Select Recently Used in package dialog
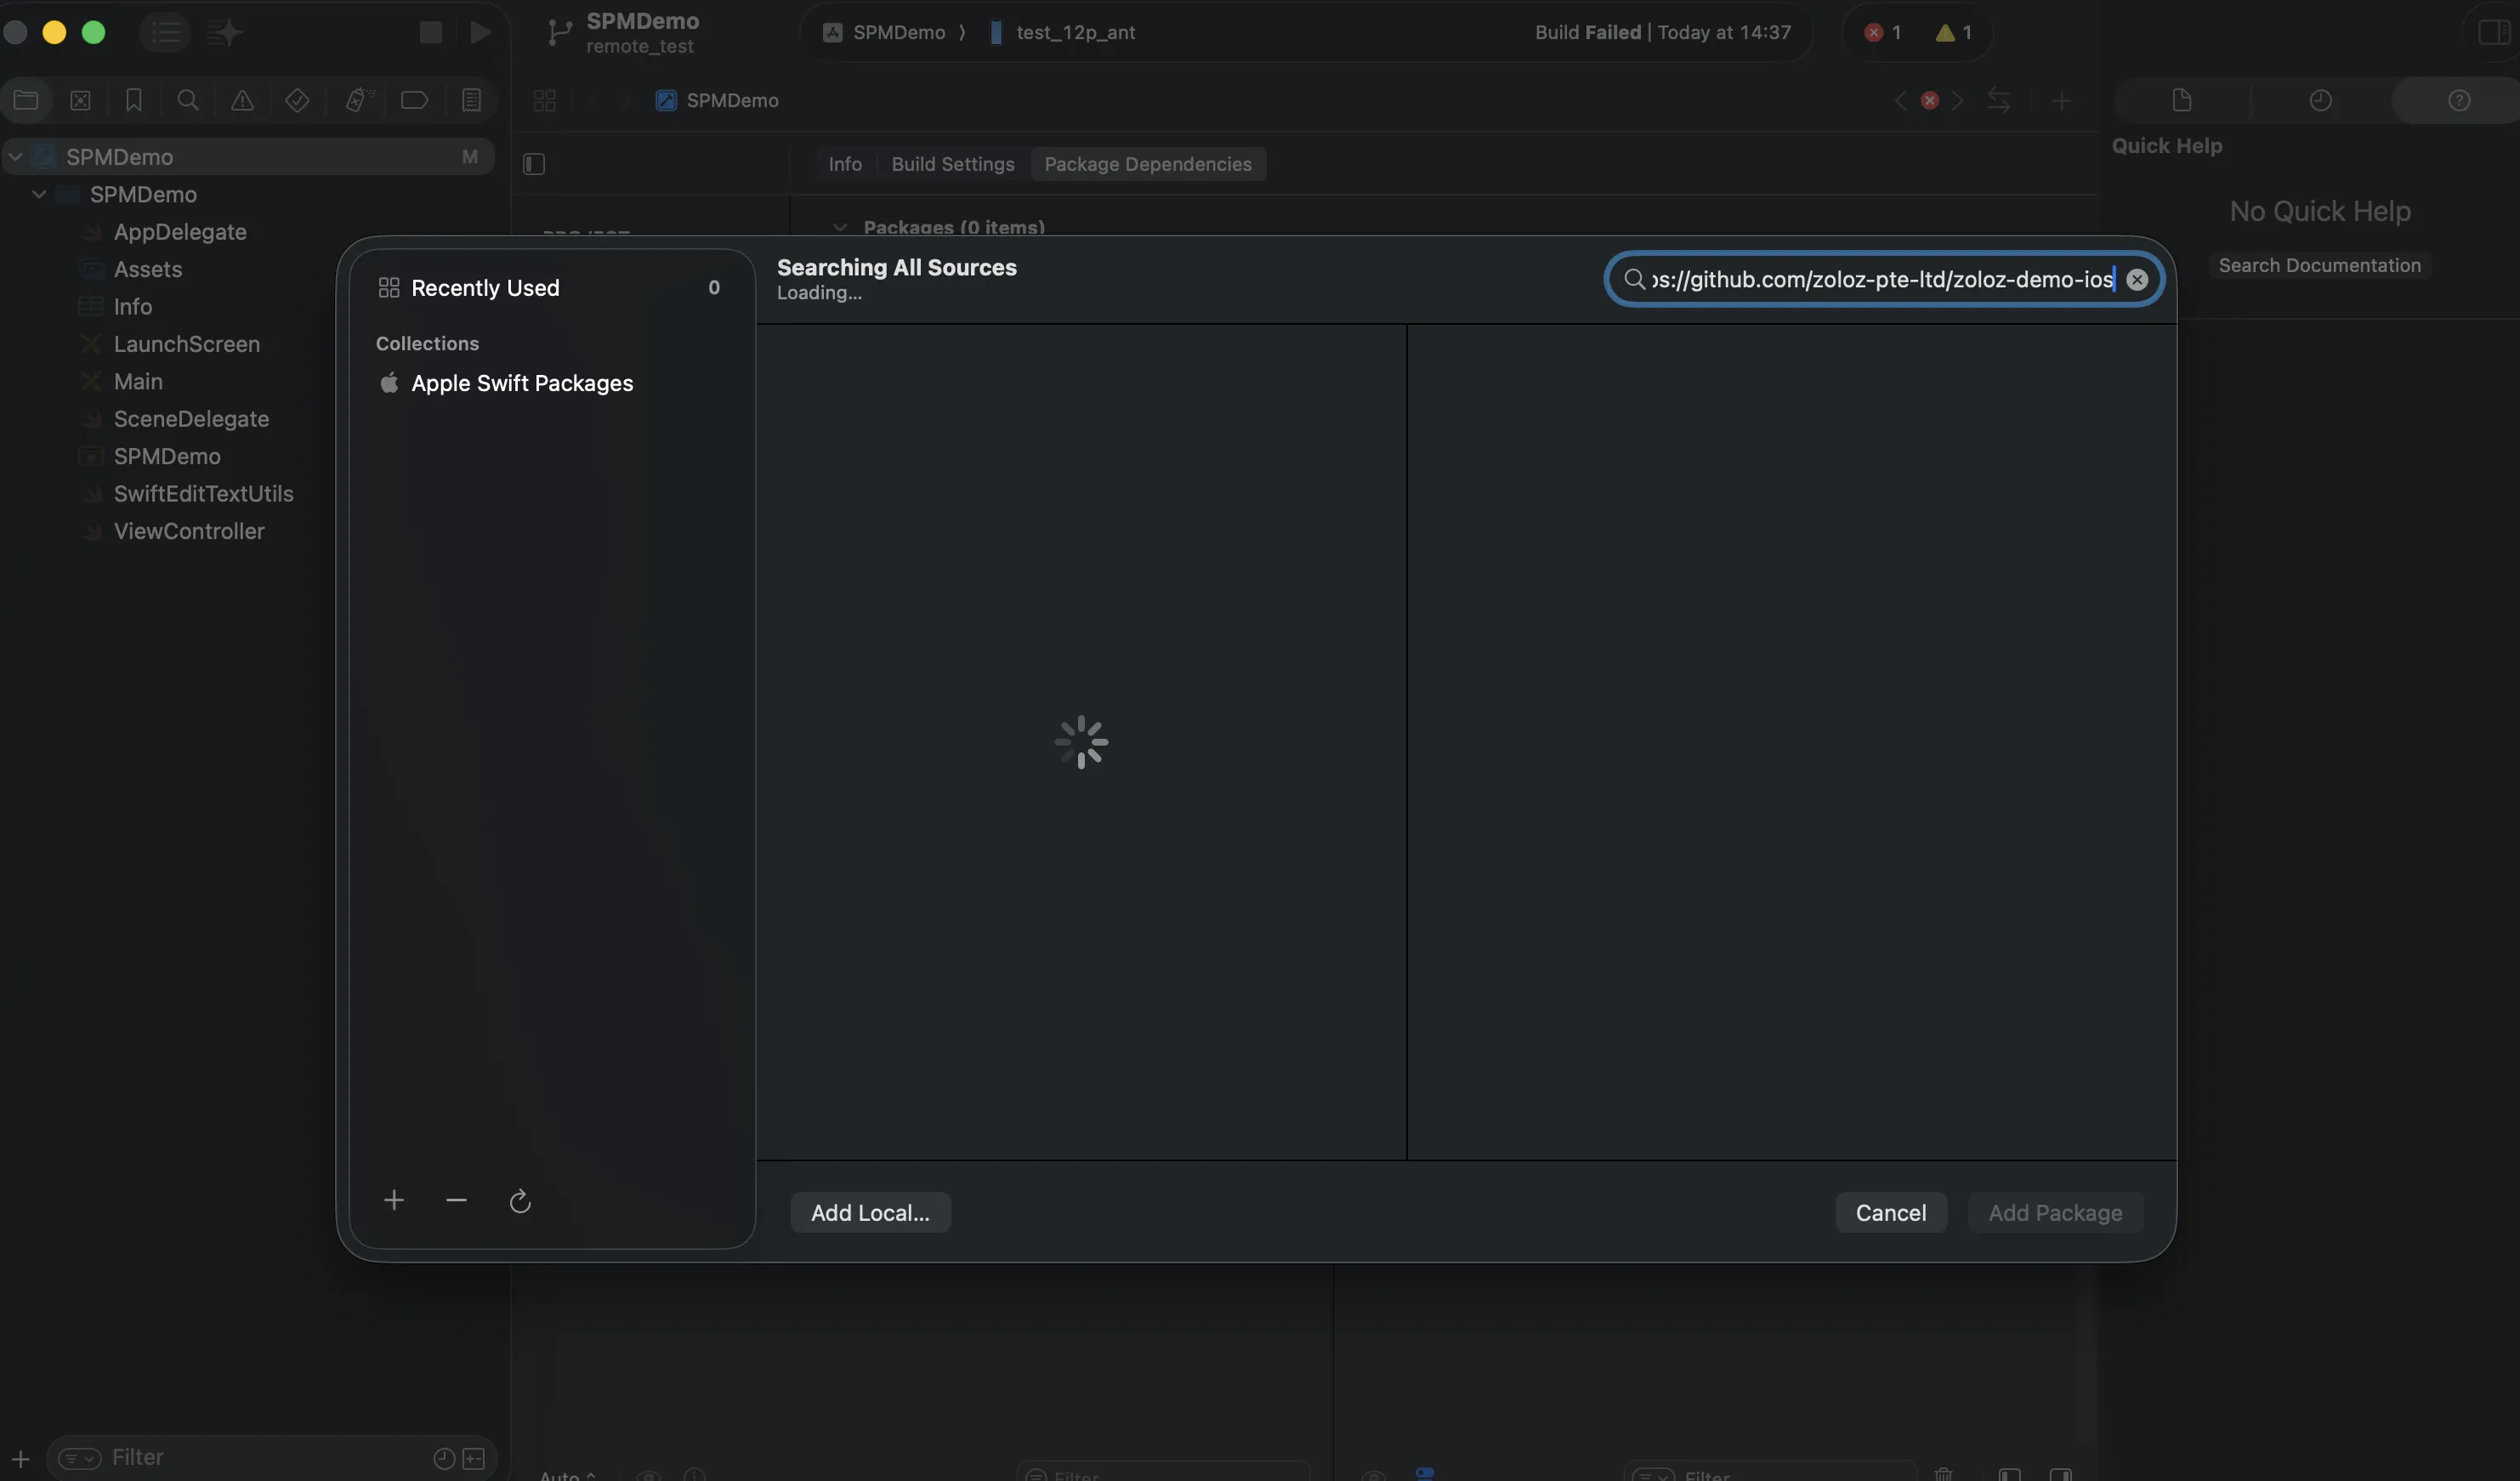2520x1481 pixels. [551, 288]
